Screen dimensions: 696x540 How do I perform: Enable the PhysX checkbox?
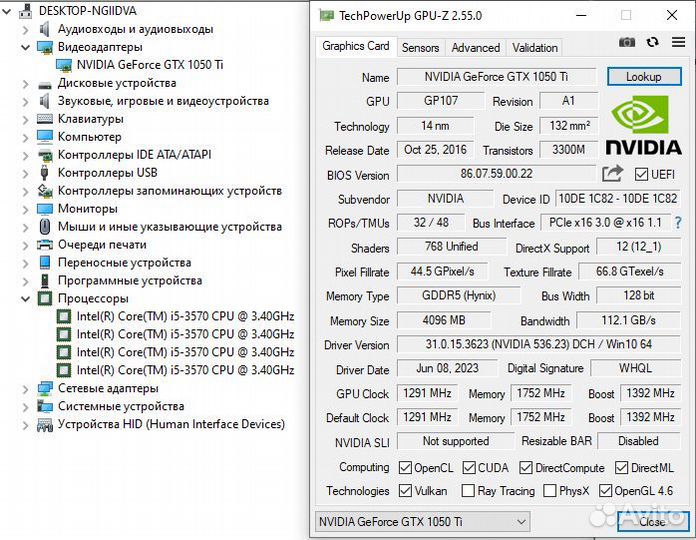(550, 490)
